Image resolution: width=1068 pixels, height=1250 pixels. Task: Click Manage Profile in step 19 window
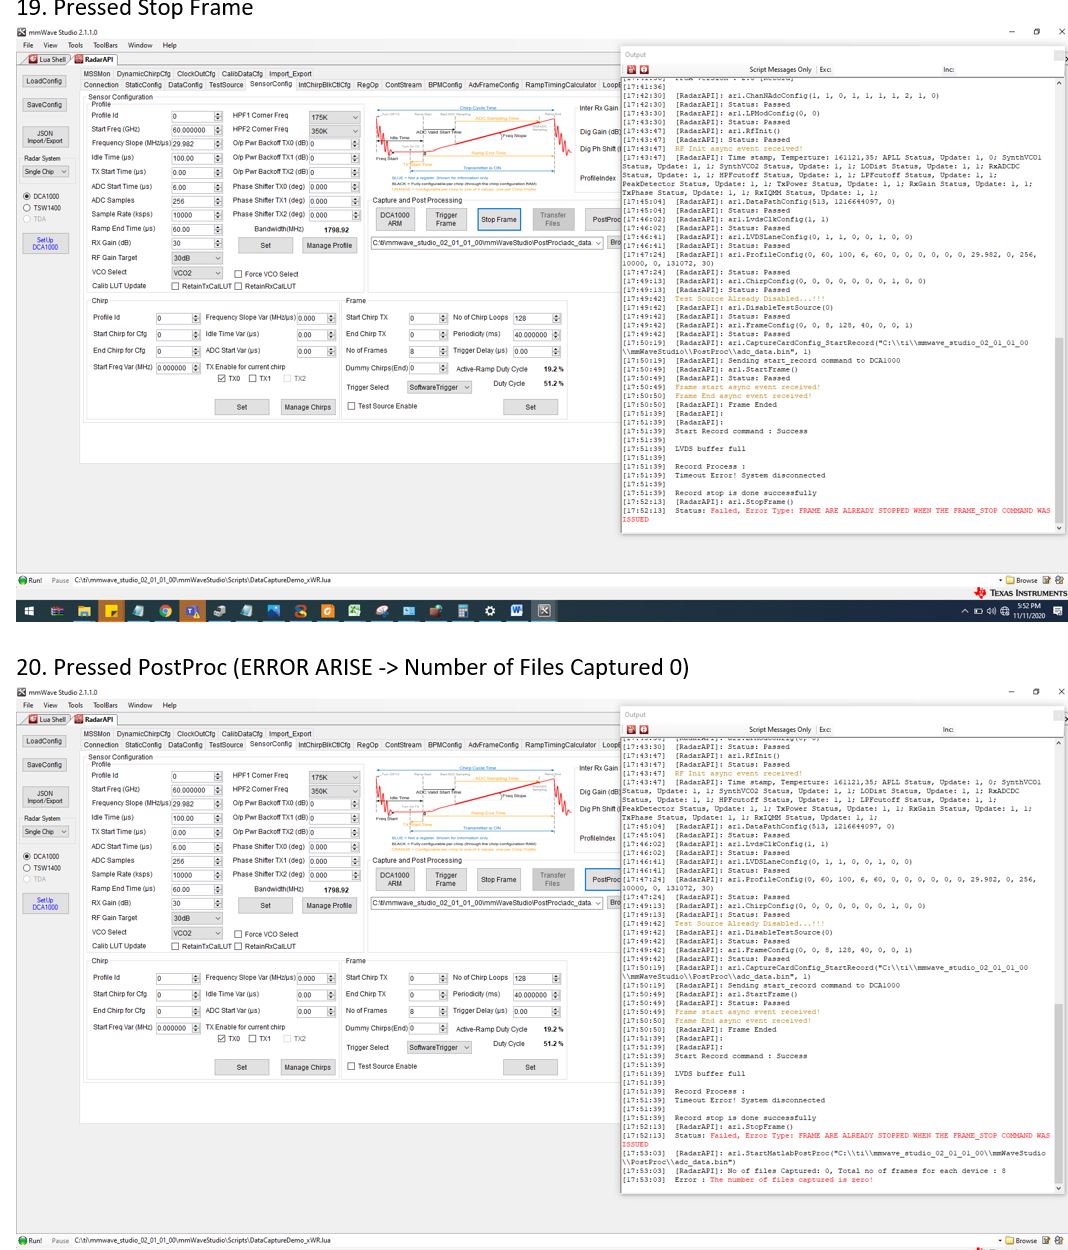(x=329, y=245)
